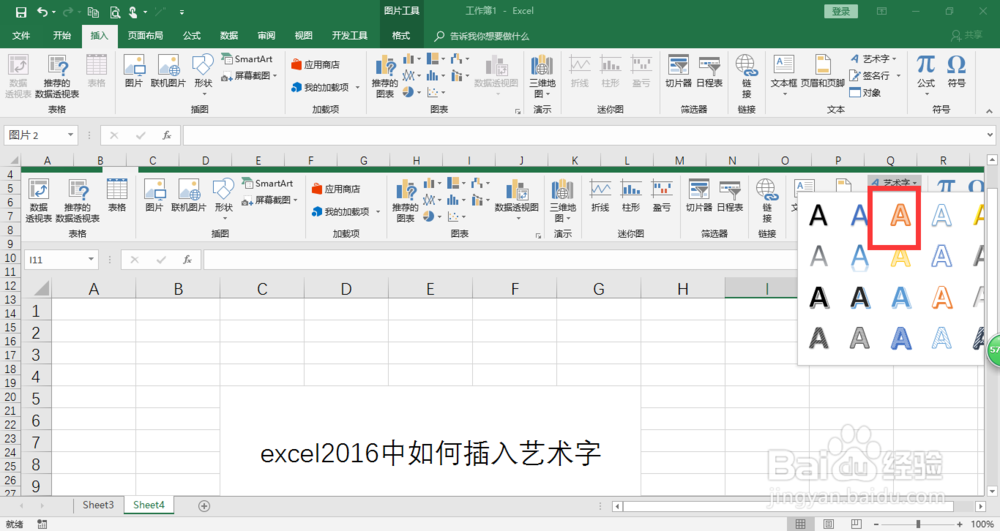
Task: Select the embedded screenshot picture in the sheet
Action: pyautogui.click(x=503, y=331)
